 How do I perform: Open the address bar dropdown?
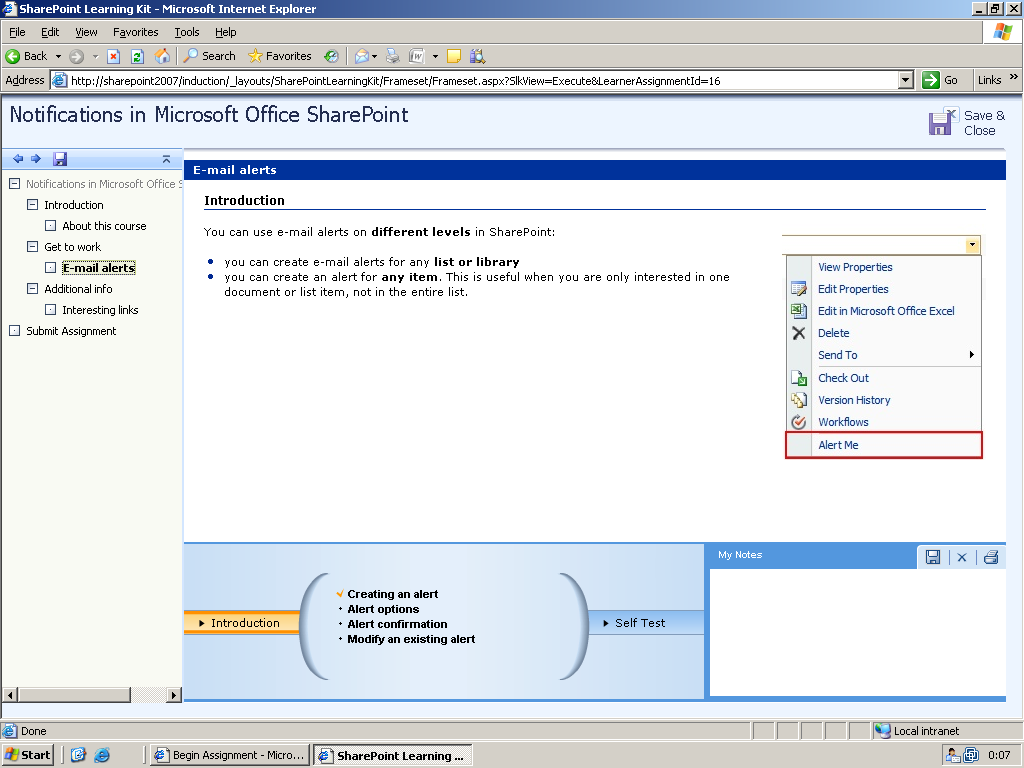coord(905,80)
